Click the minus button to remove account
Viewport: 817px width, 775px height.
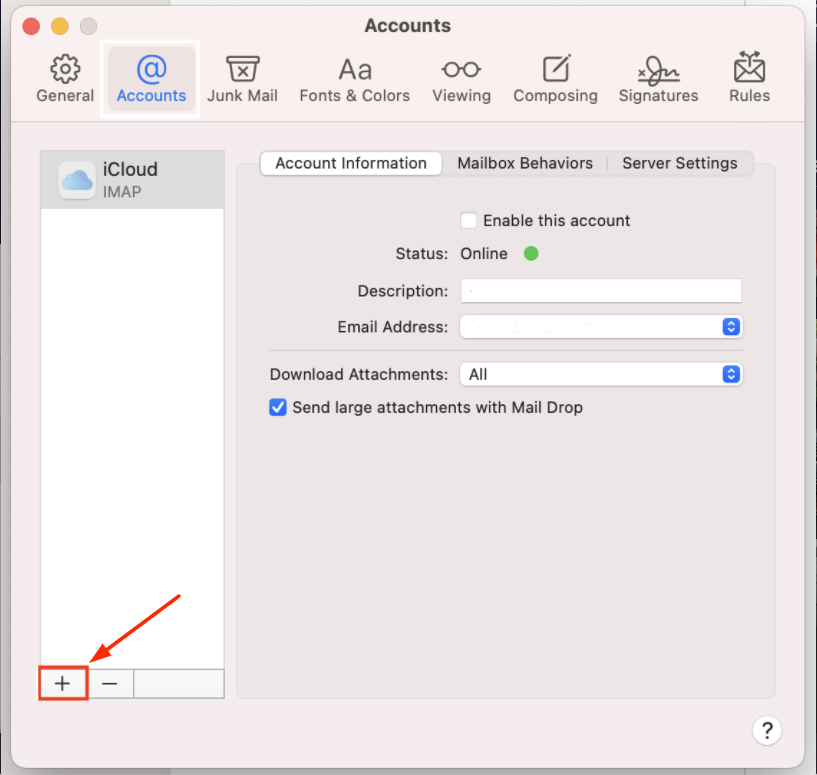110,683
